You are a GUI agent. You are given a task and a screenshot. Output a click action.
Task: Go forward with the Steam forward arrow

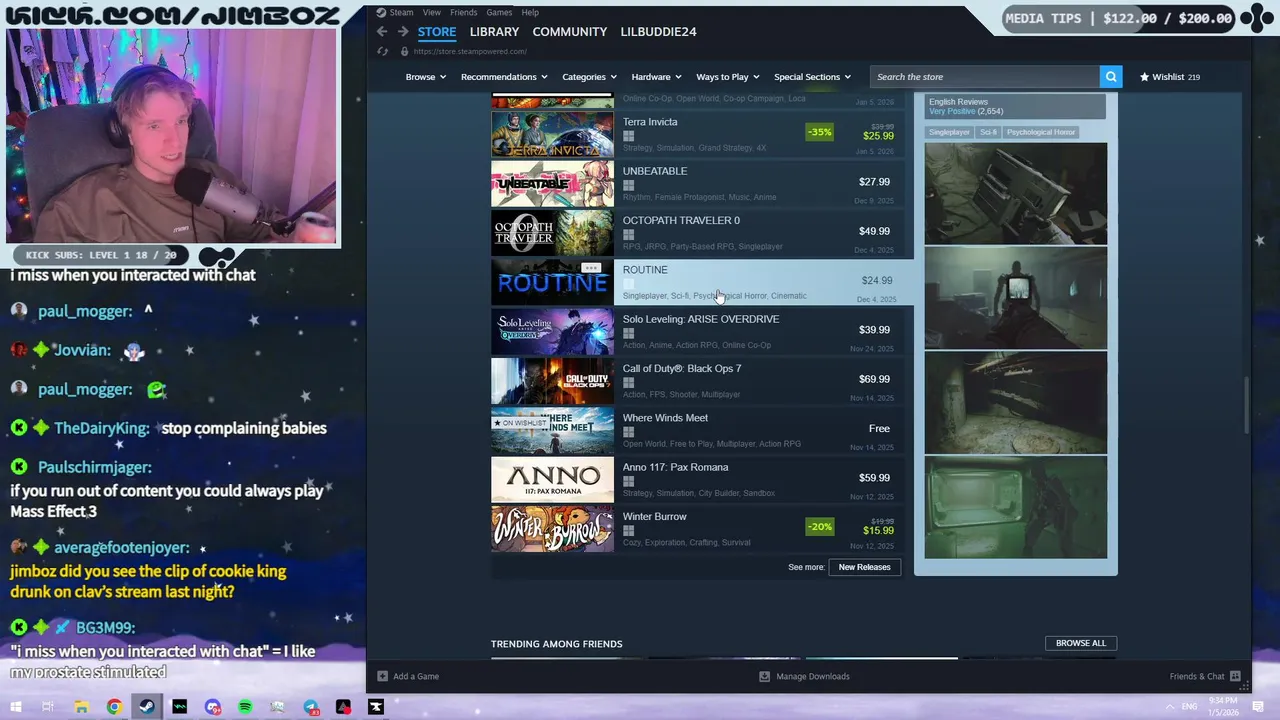click(403, 32)
